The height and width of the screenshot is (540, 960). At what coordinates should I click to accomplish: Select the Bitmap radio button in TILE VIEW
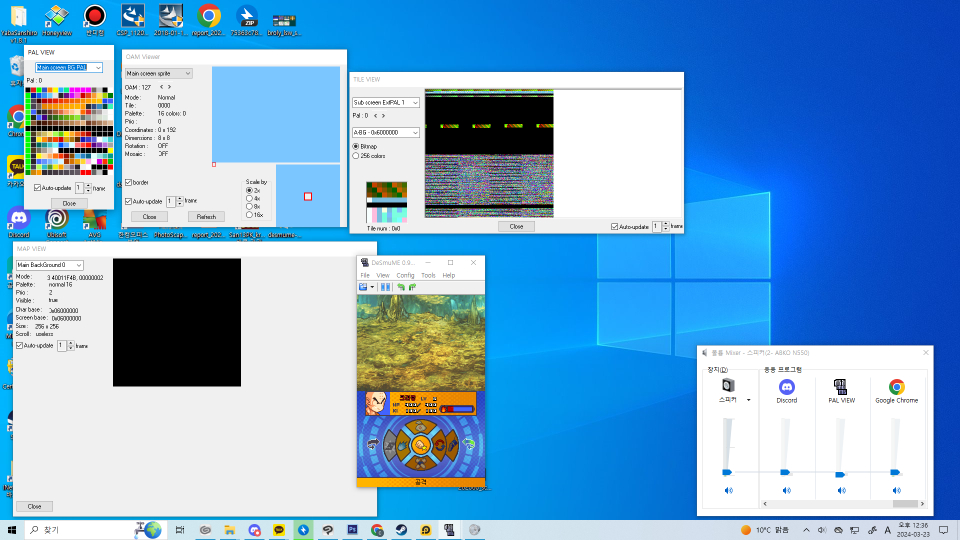(x=356, y=146)
